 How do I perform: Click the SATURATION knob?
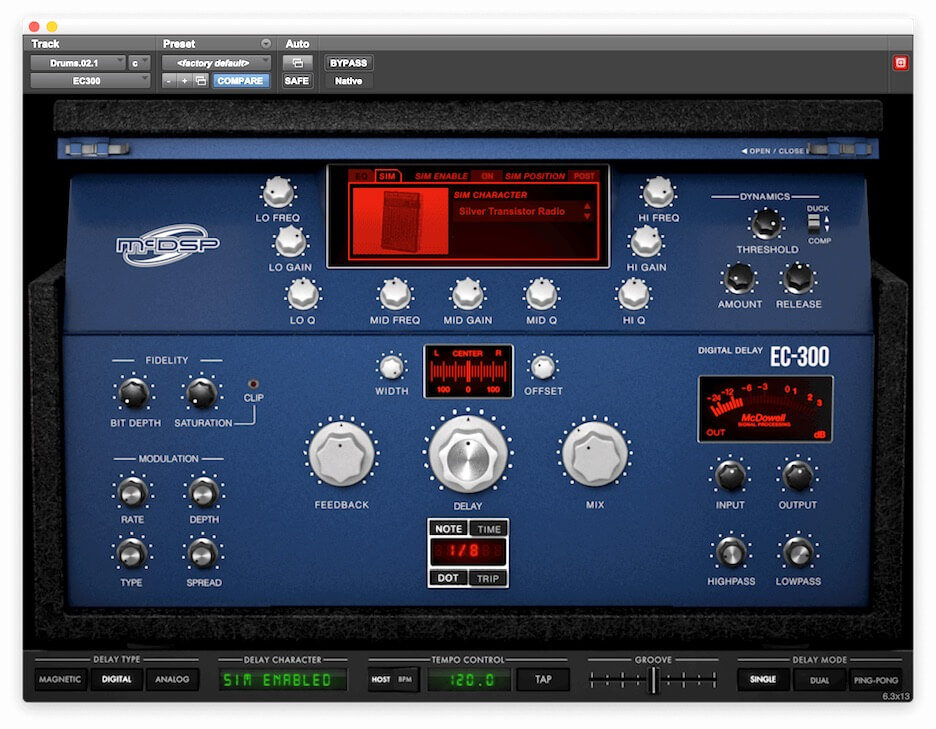tap(202, 393)
